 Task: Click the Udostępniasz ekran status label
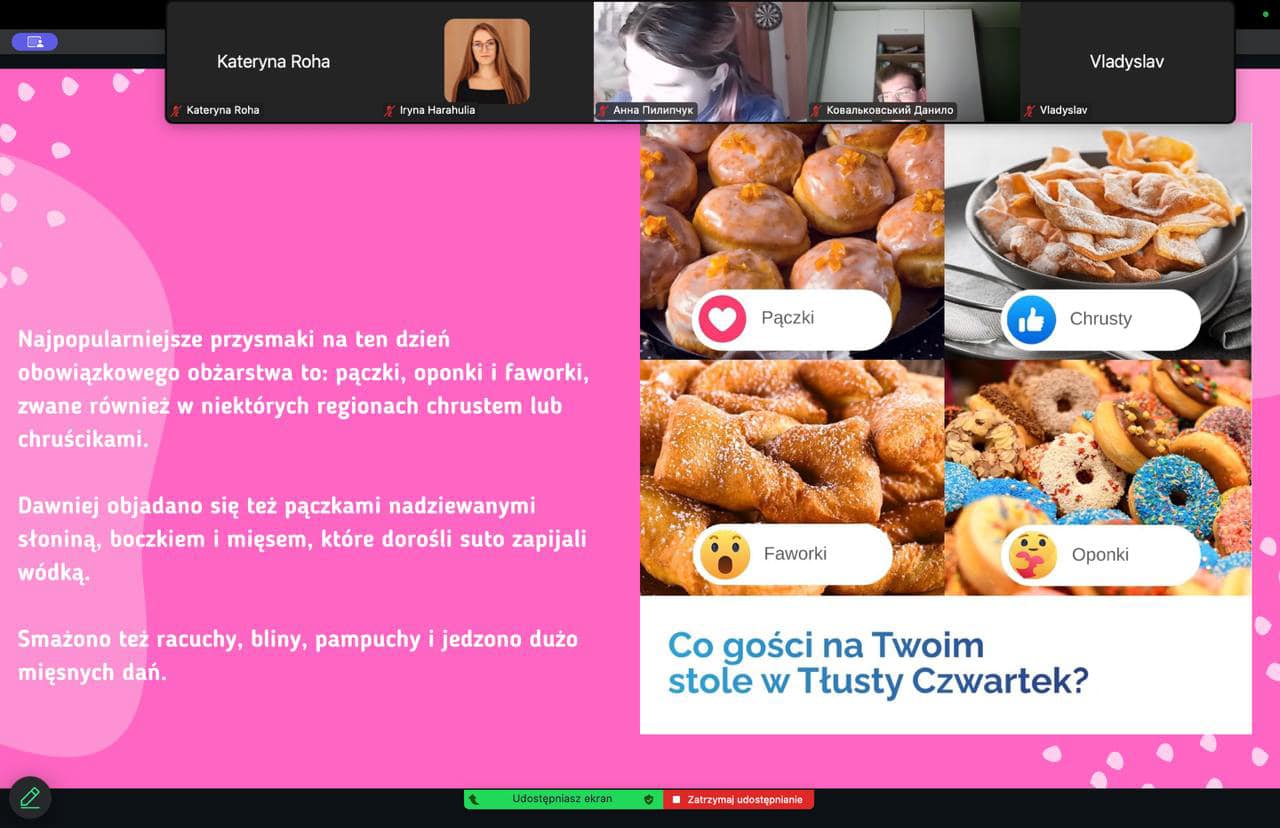[562, 800]
